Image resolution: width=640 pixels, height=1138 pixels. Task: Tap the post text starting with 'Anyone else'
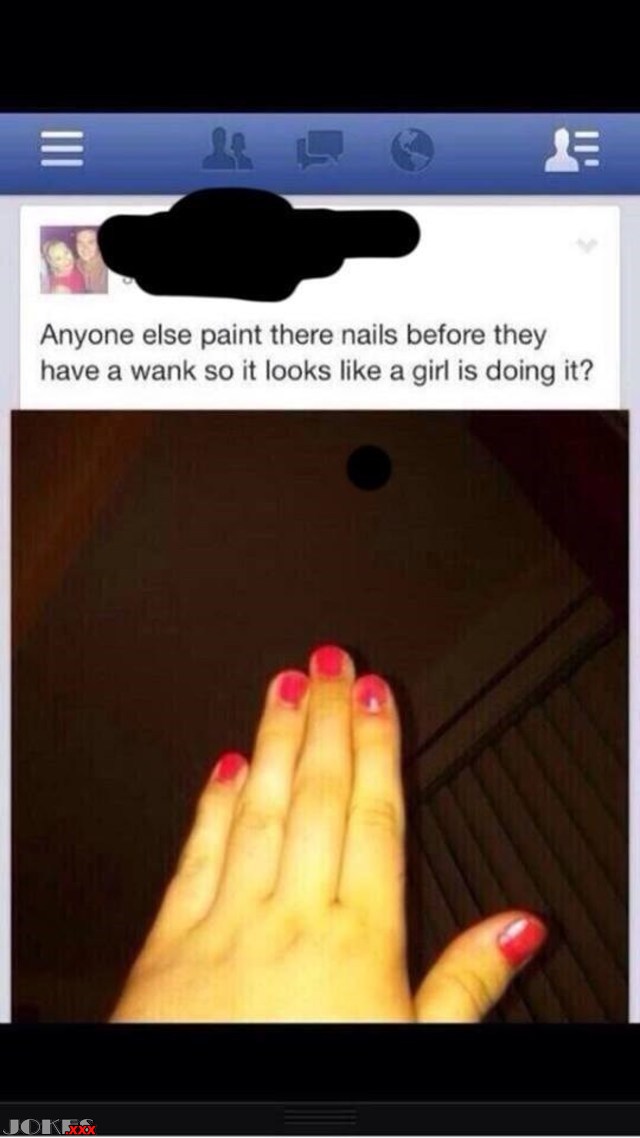tap(316, 353)
